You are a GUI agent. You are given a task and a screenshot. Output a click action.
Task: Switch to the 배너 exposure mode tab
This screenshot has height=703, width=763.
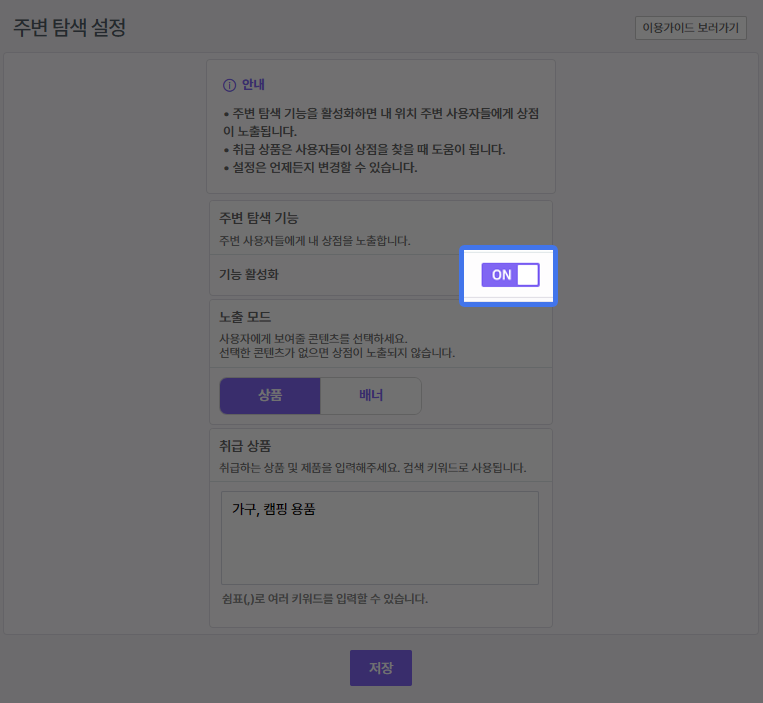click(x=371, y=395)
